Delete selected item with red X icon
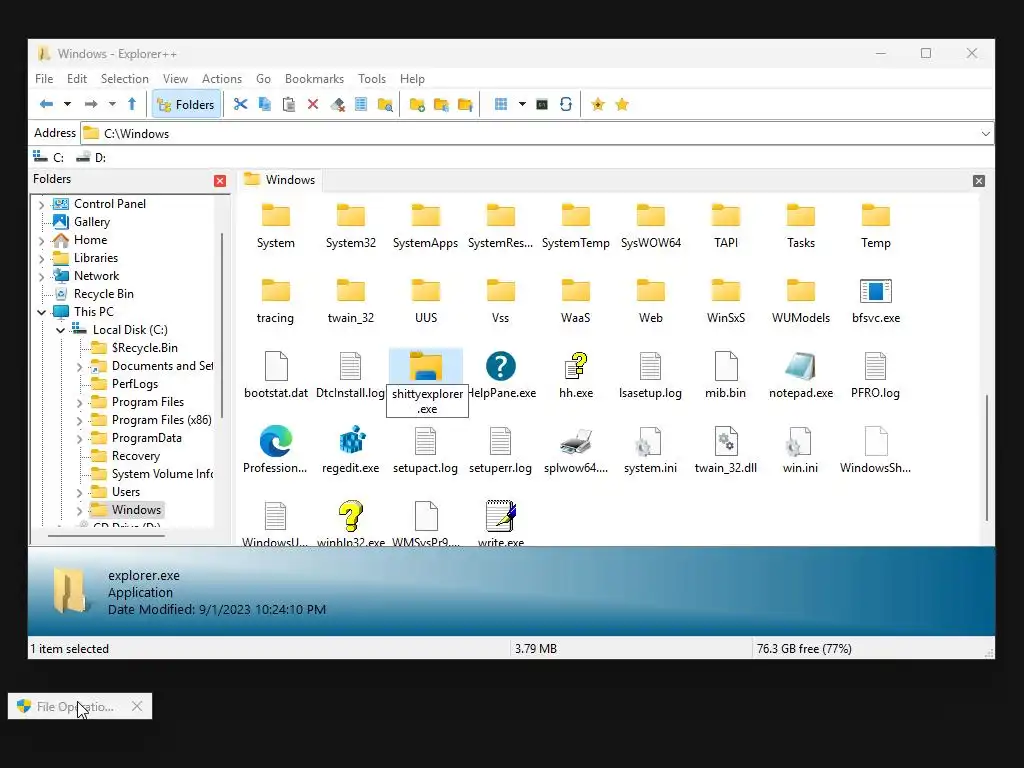 pyautogui.click(x=313, y=104)
